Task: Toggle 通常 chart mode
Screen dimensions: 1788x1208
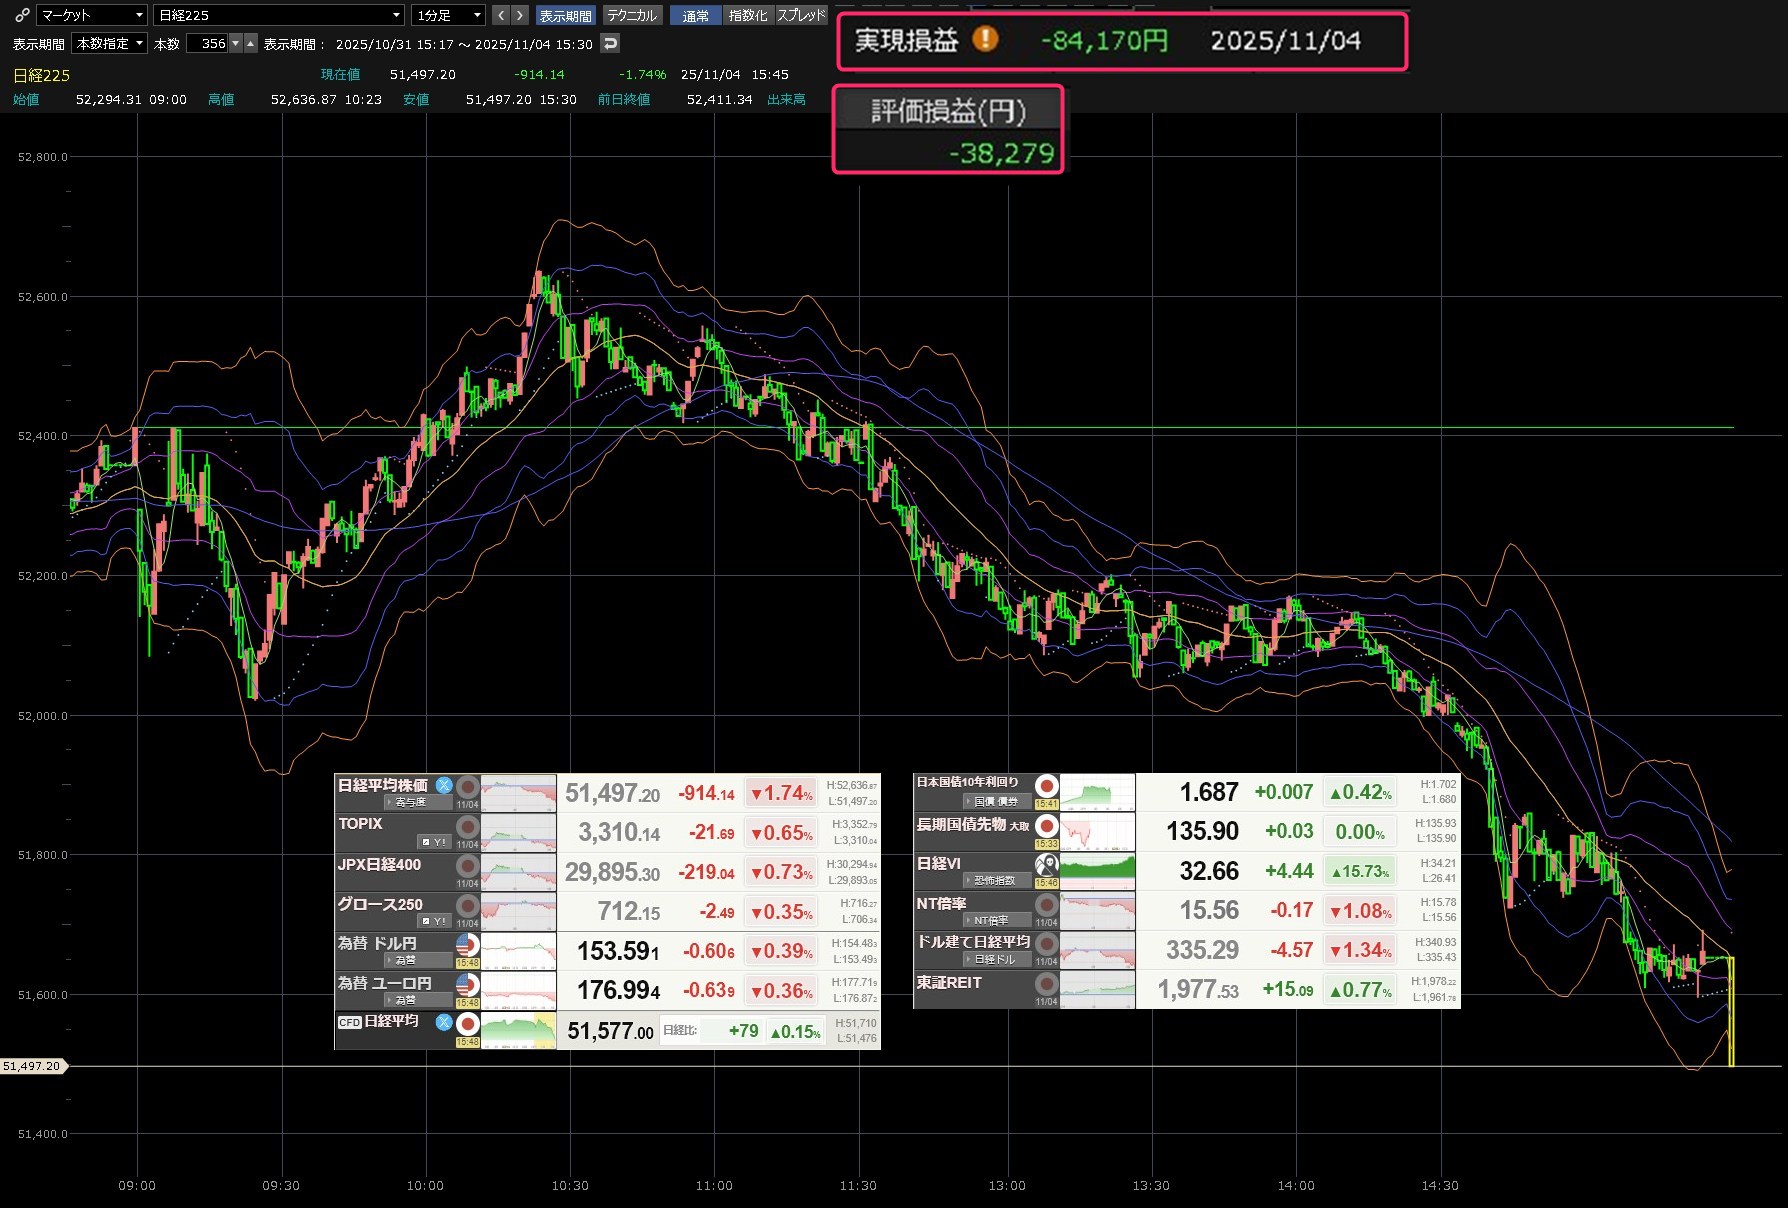Action: 695,15
